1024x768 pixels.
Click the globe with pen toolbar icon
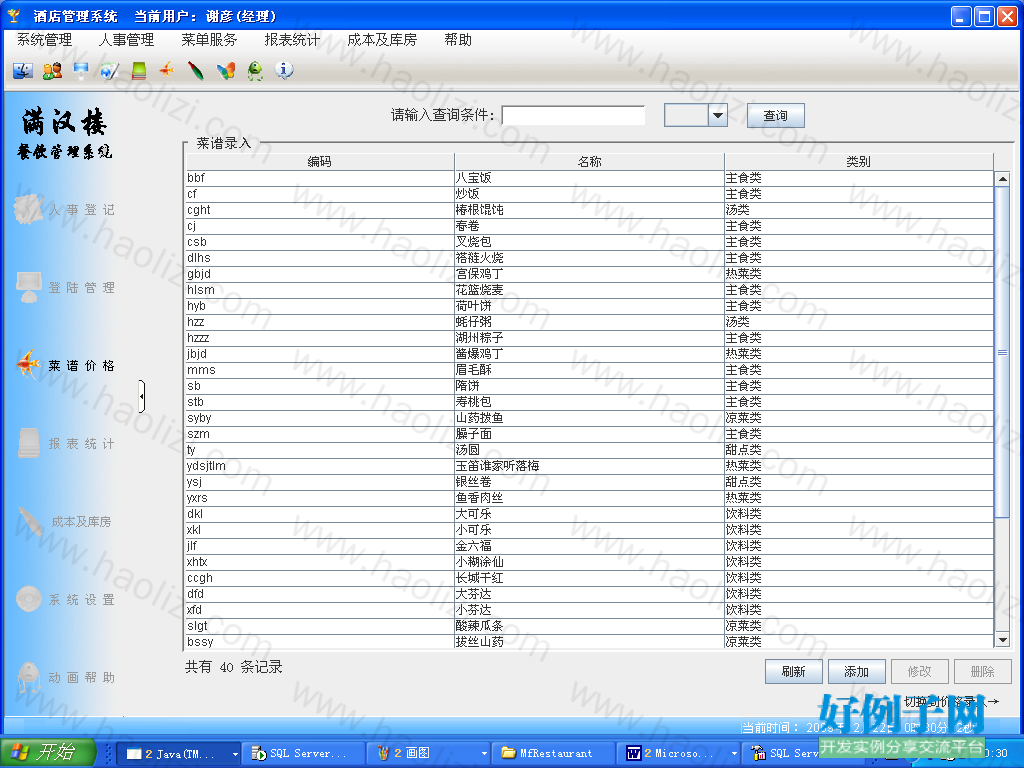pos(110,70)
